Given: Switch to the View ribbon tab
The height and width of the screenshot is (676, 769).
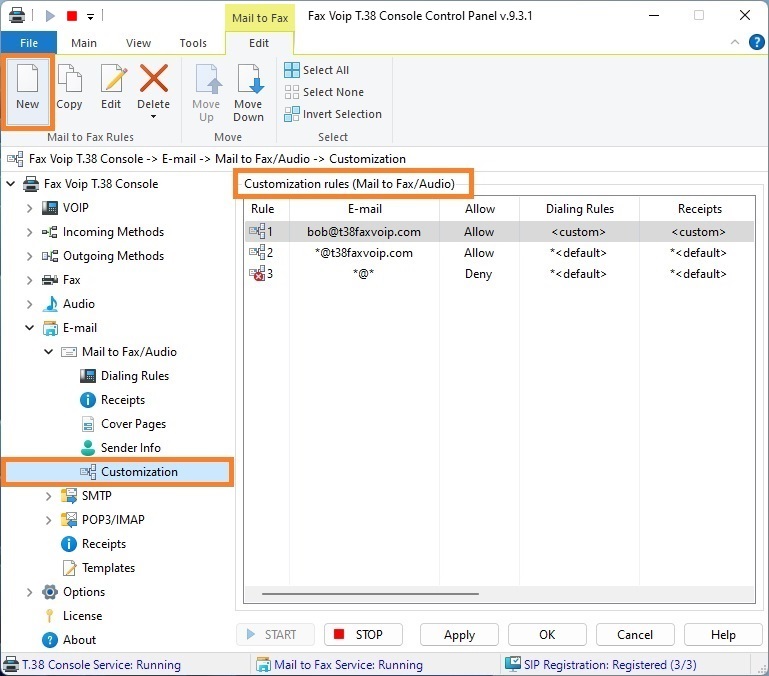Looking at the screenshot, I should [x=138, y=43].
